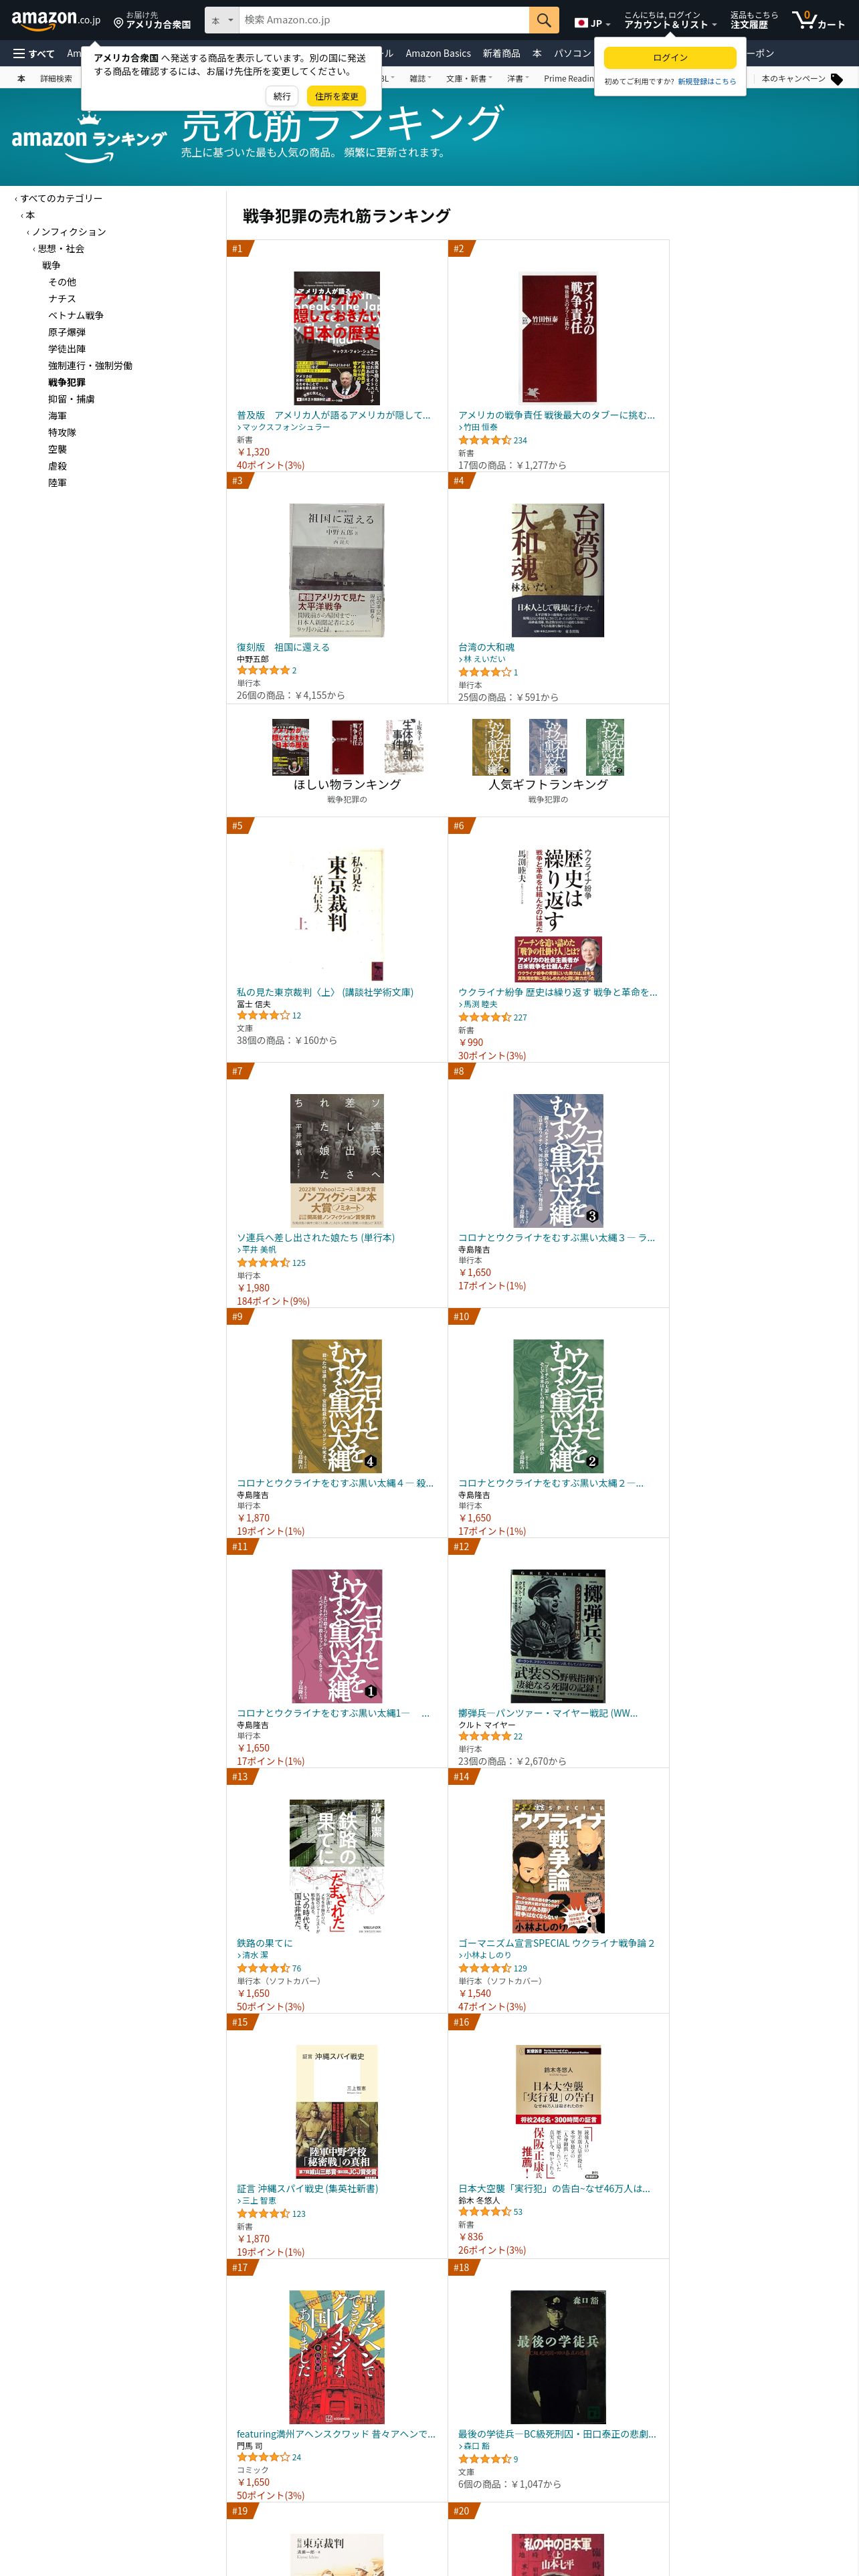
Task: Open Amazon Basics navigation item
Action: pyautogui.click(x=438, y=54)
